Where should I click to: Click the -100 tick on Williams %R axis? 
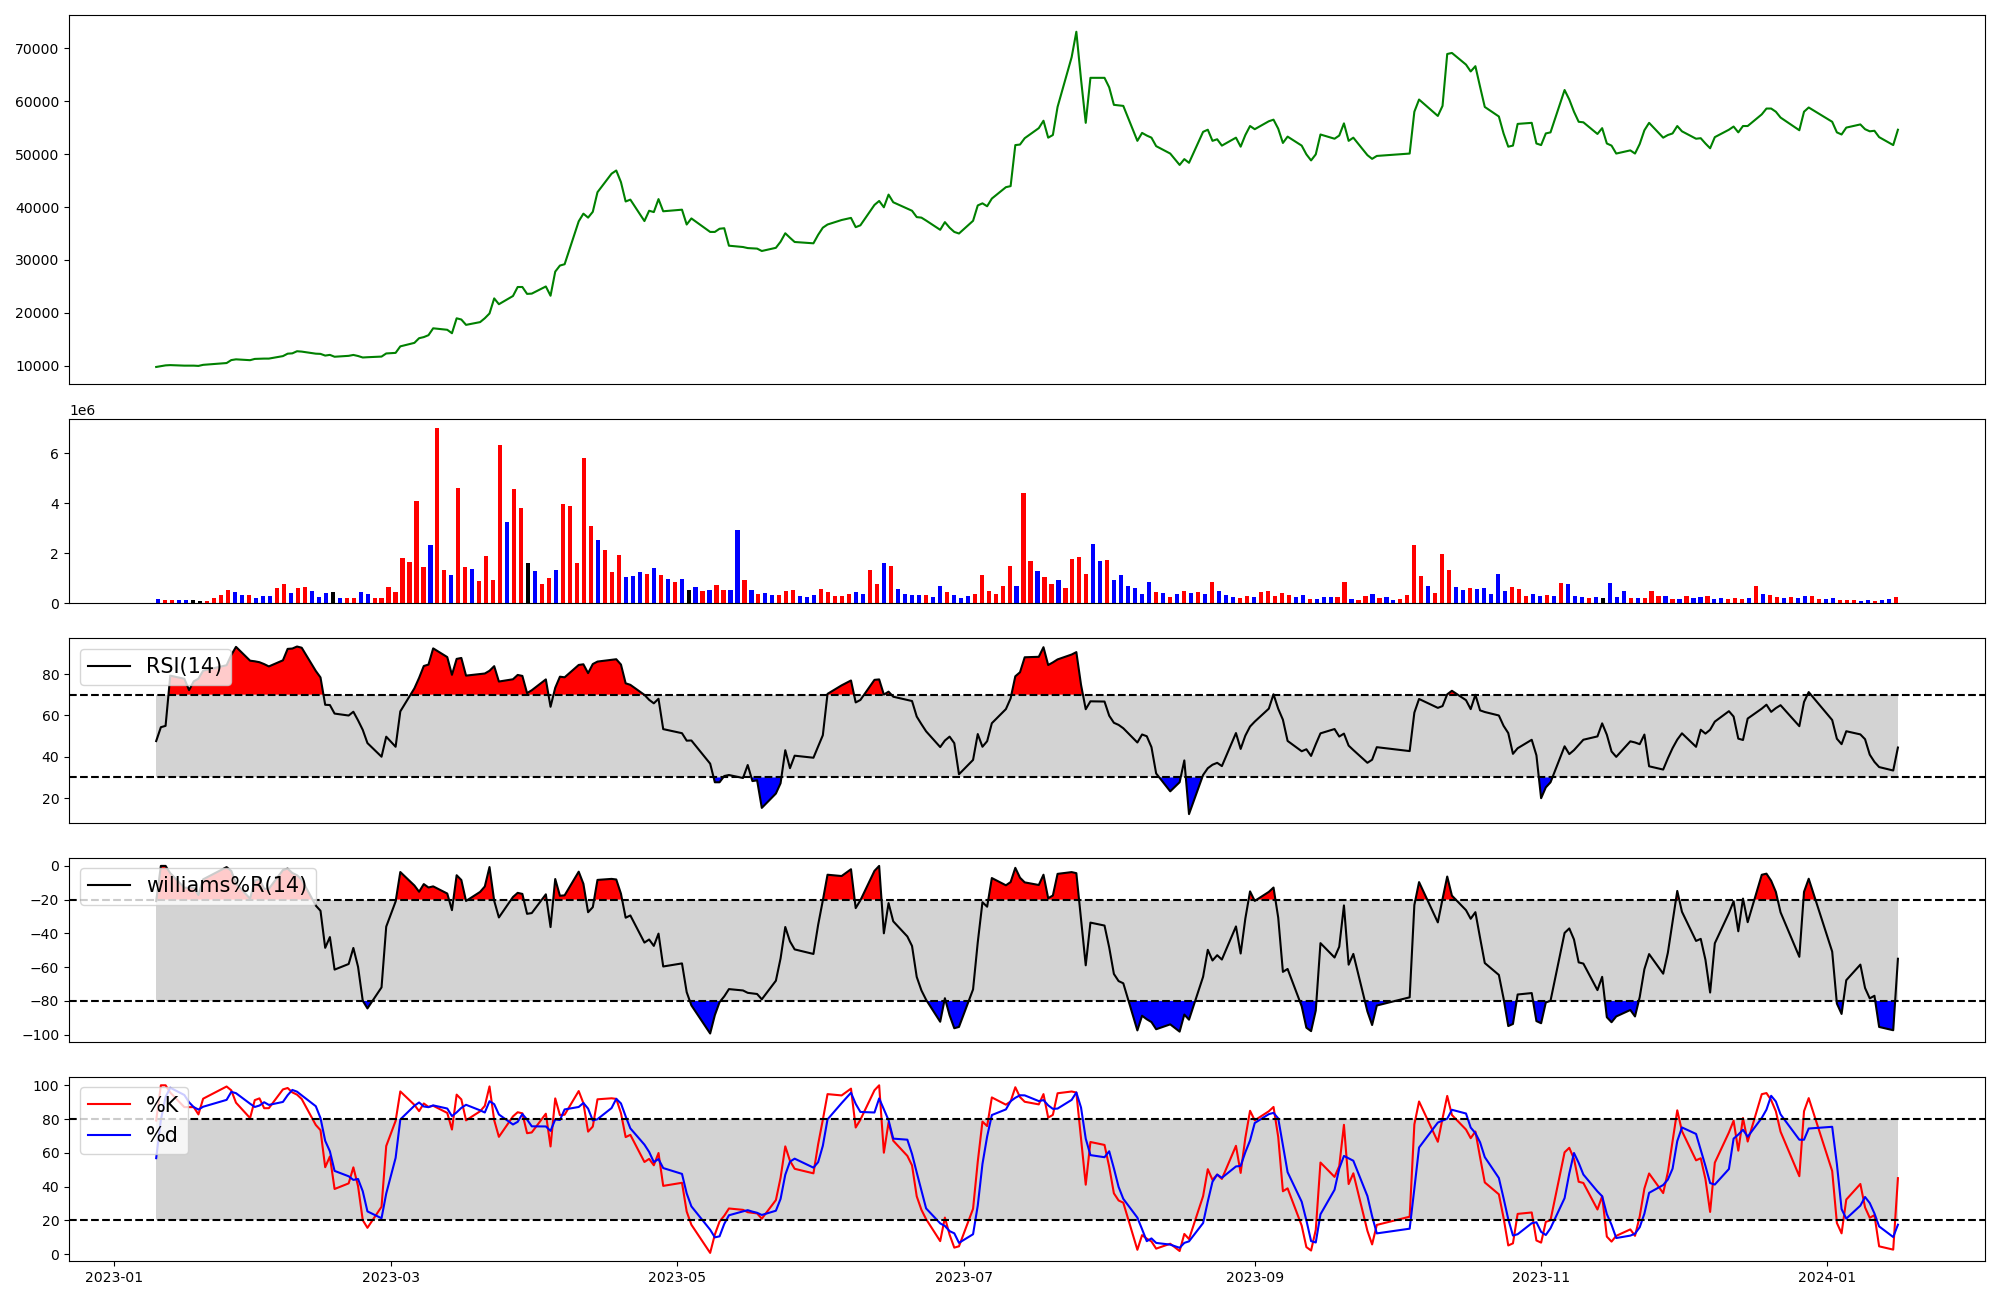pyautogui.click(x=43, y=1035)
